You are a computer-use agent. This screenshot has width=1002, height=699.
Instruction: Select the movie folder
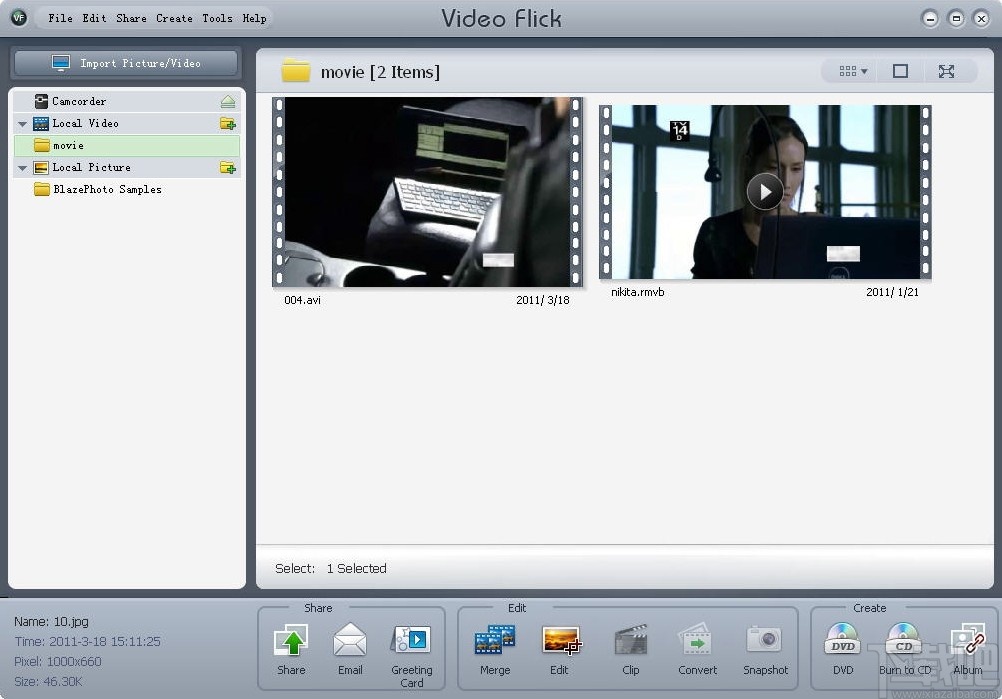coord(127,146)
